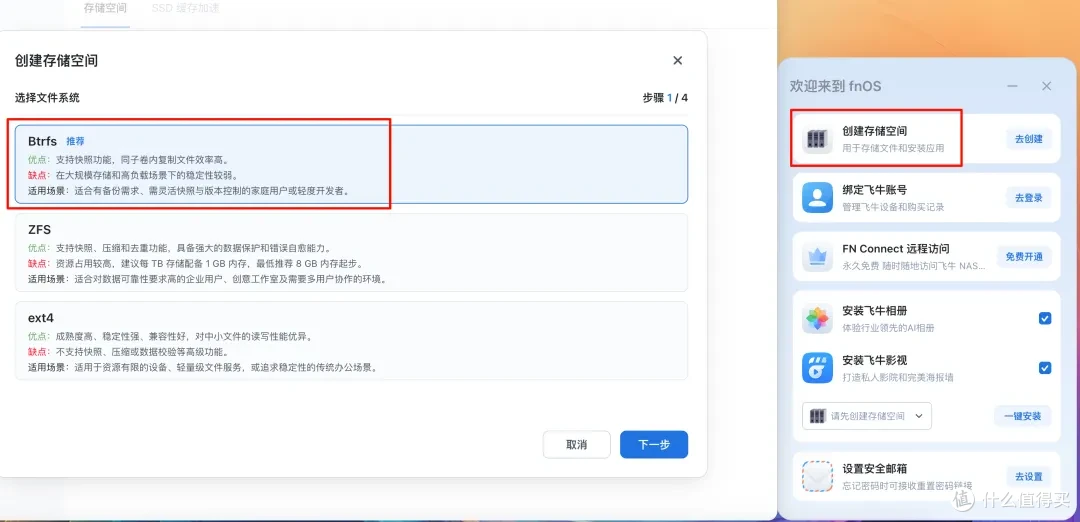This screenshot has height=522, width=1080.
Task: Switch to the SSD 缓存加速 tab
Action: pos(185,9)
